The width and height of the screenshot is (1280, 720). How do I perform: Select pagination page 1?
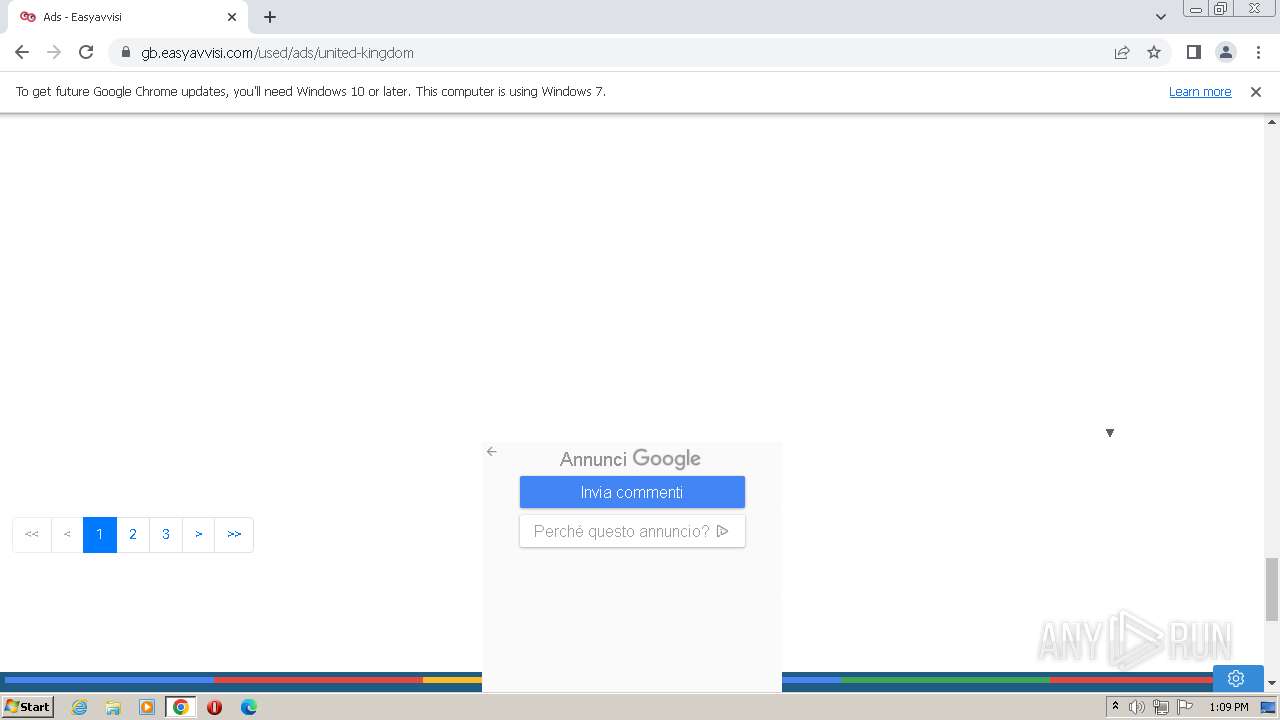(99, 534)
